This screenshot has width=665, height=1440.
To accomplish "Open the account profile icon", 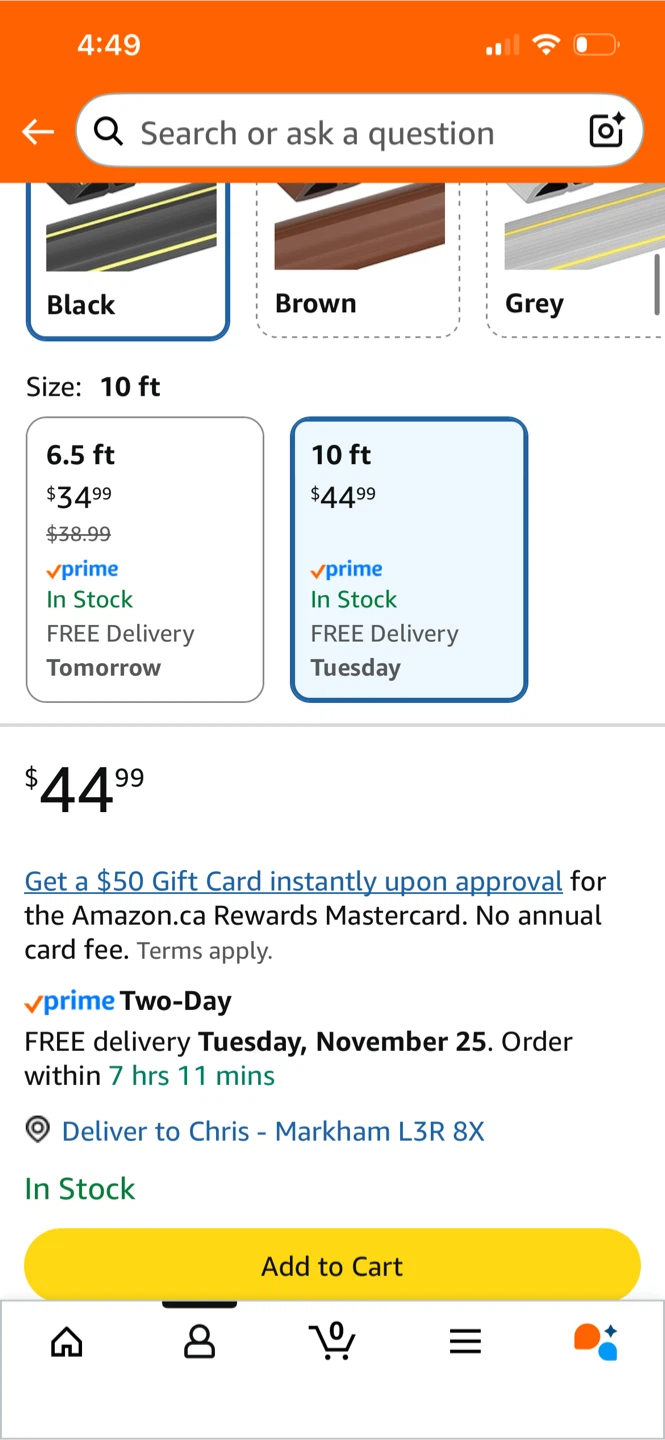I will click(x=199, y=1342).
